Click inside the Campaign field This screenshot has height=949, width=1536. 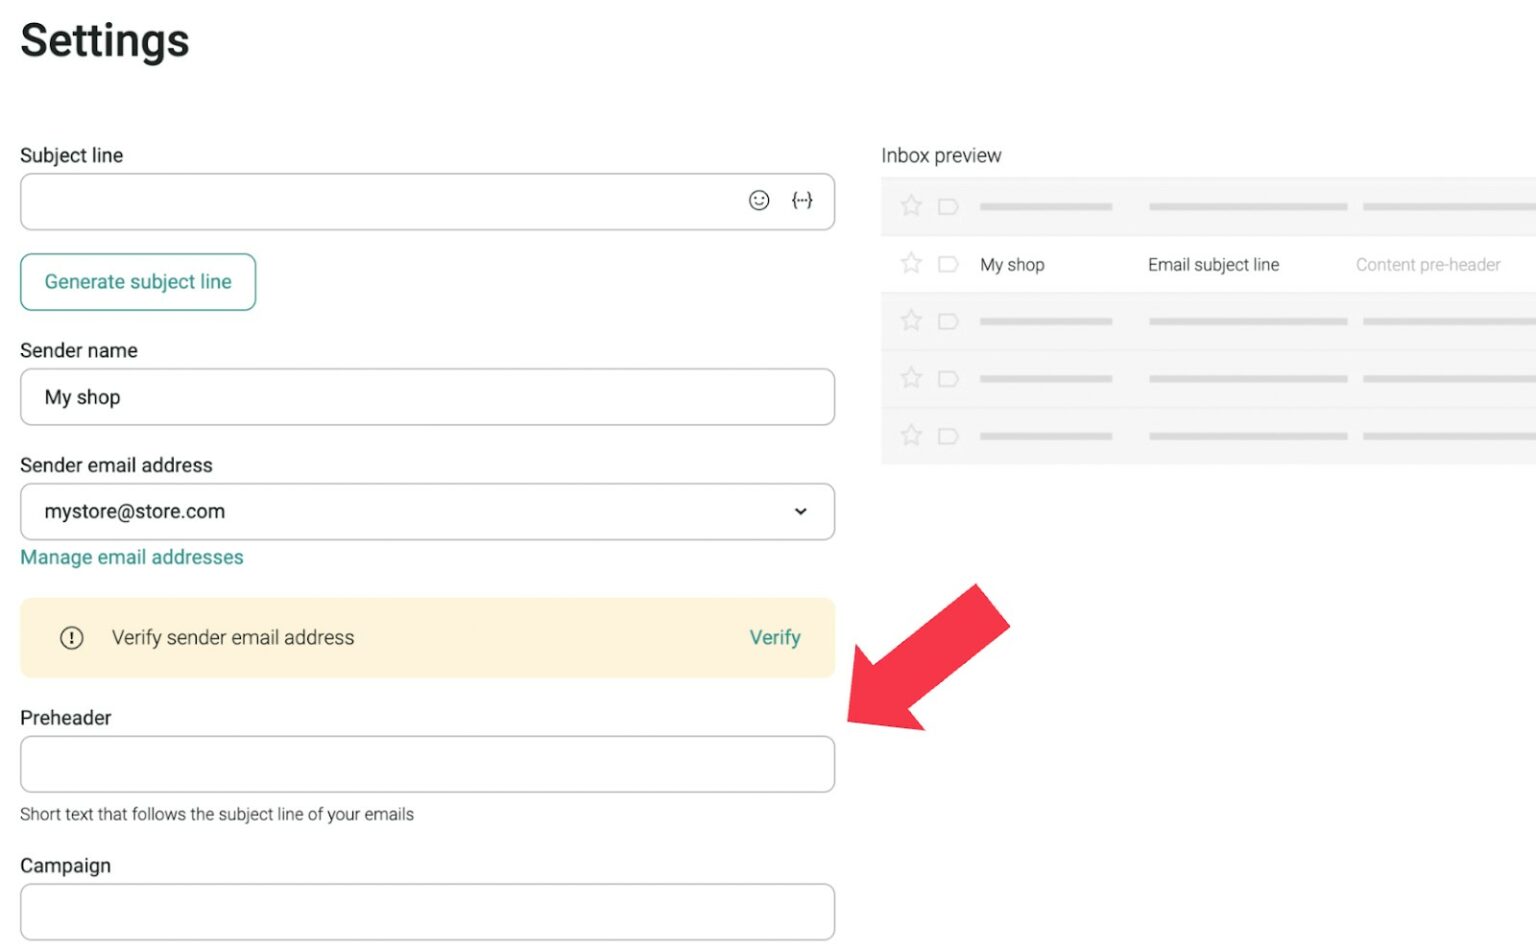coord(427,911)
